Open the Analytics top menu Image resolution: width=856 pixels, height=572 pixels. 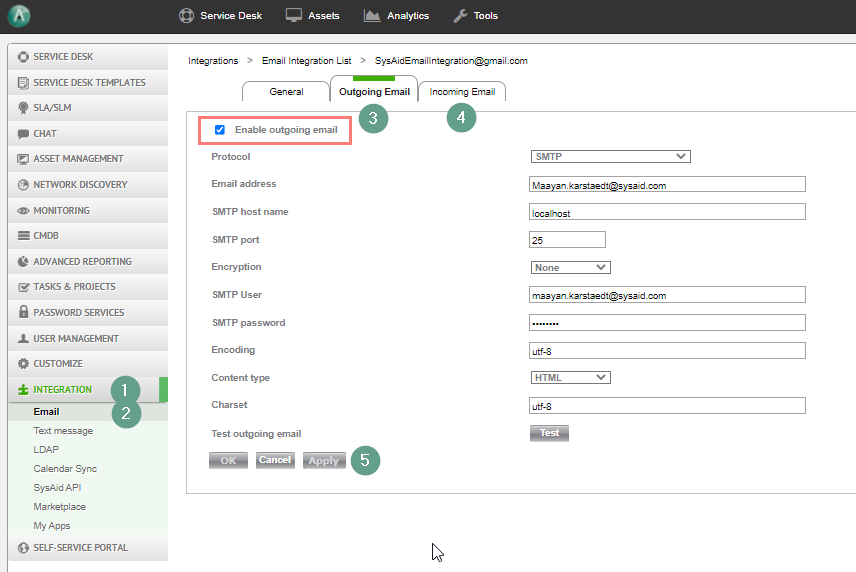[396, 16]
